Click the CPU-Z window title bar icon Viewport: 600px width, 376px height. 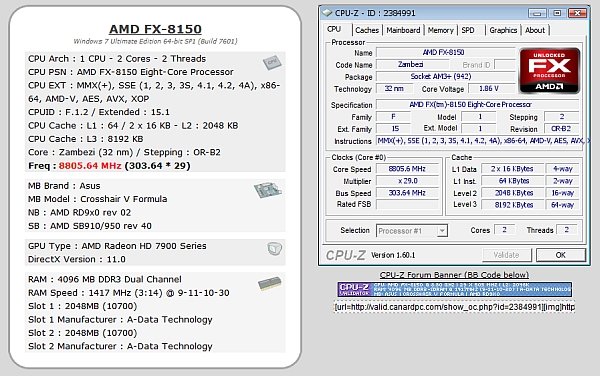pyautogui.click(x=327, y=13)
